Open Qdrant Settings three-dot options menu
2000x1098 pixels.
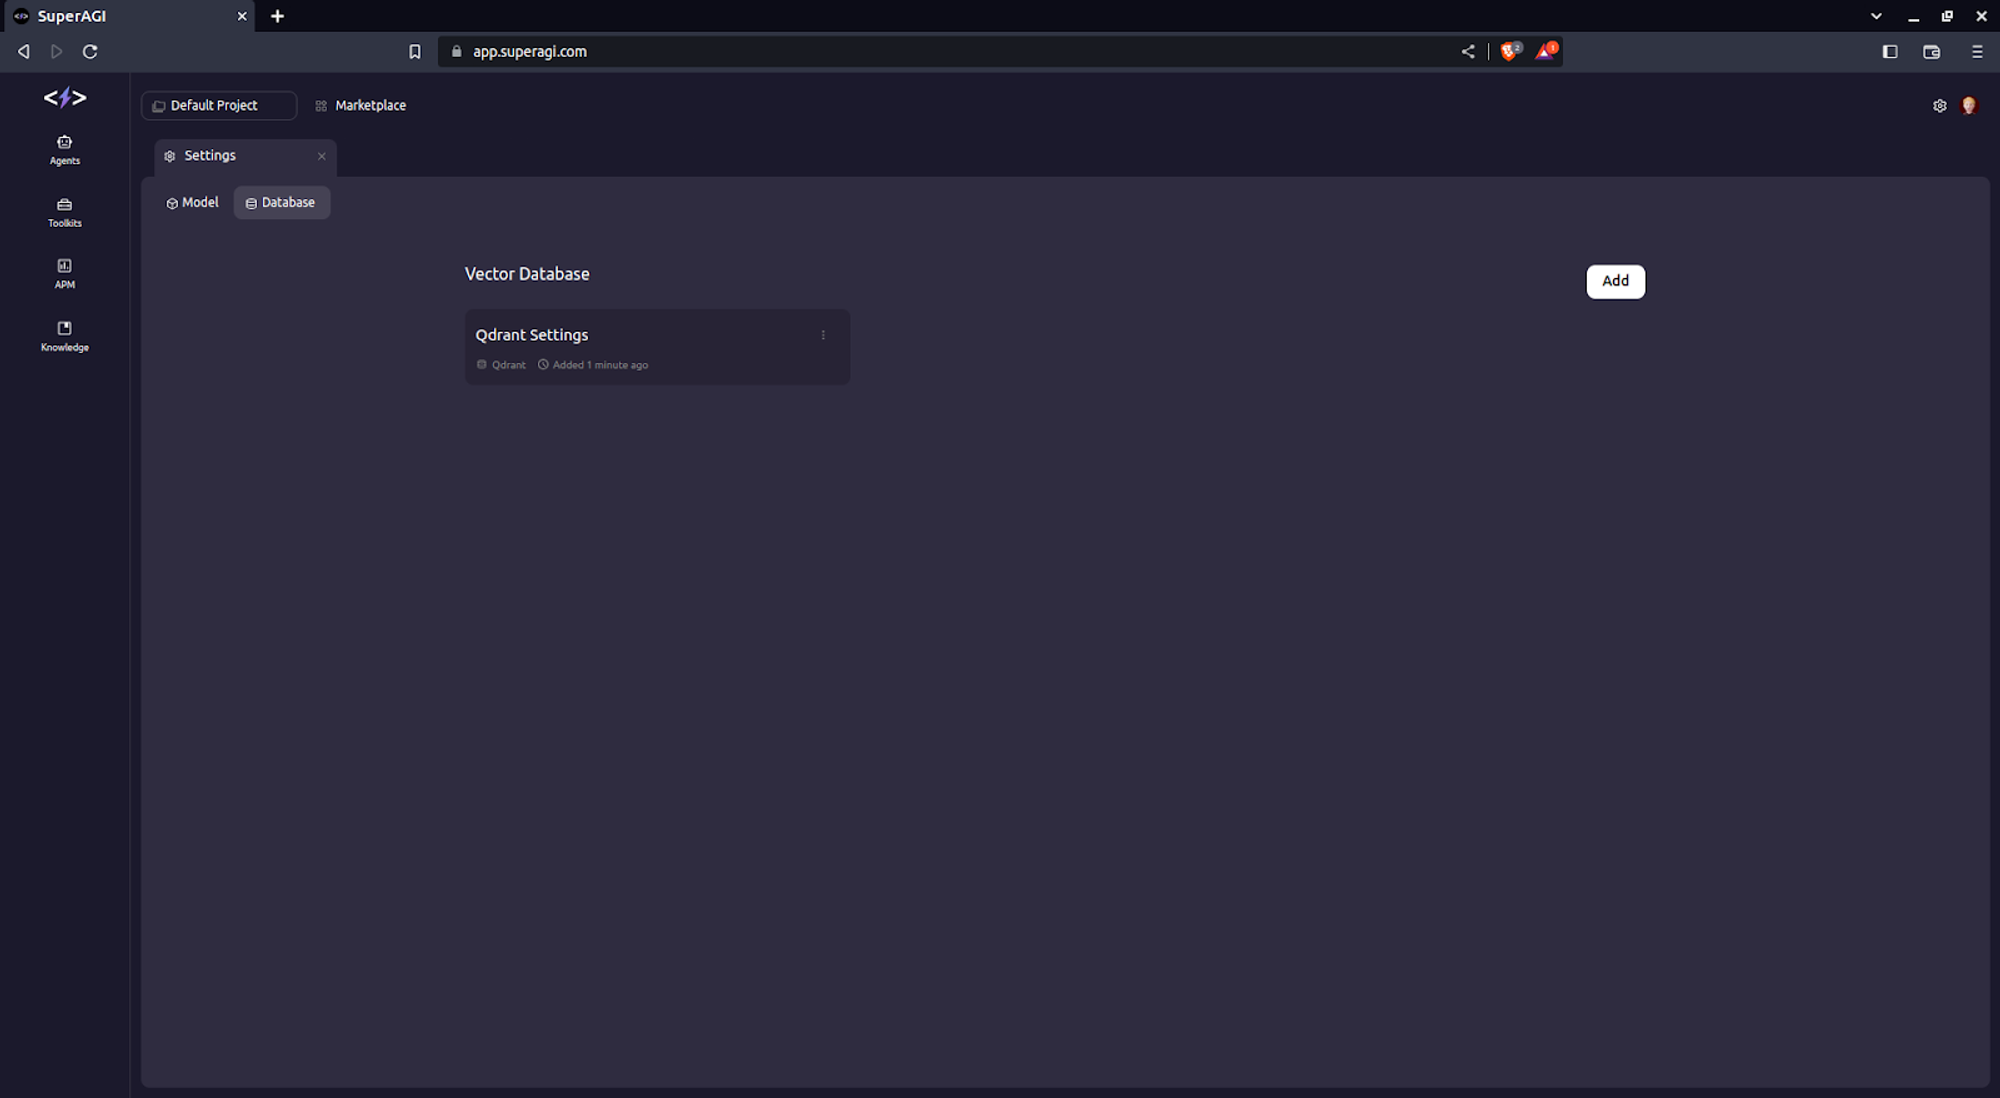click(x=823, y=336)
